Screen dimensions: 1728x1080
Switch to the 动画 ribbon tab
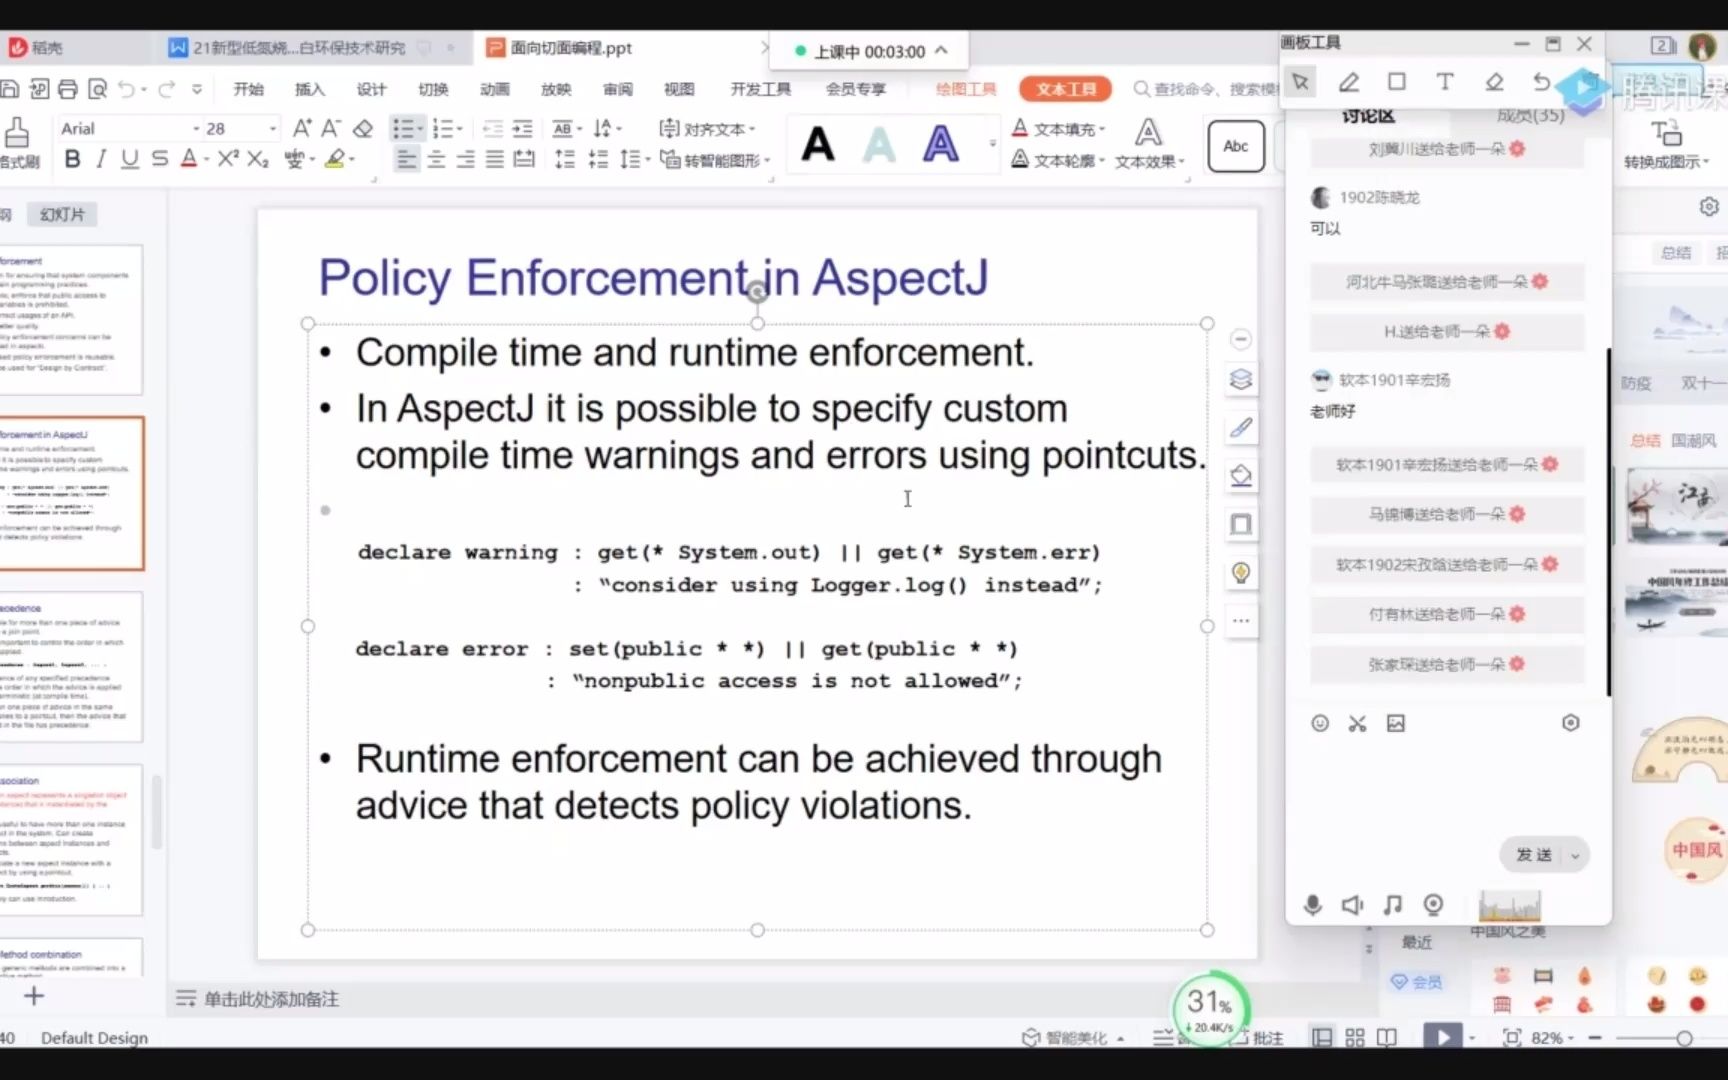tap(494, 89)
